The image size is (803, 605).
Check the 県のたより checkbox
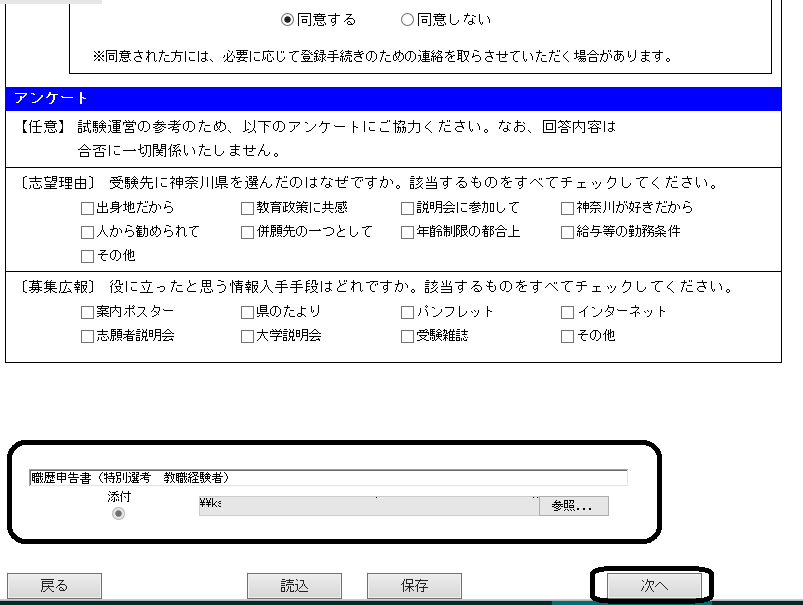pos(247,312)
